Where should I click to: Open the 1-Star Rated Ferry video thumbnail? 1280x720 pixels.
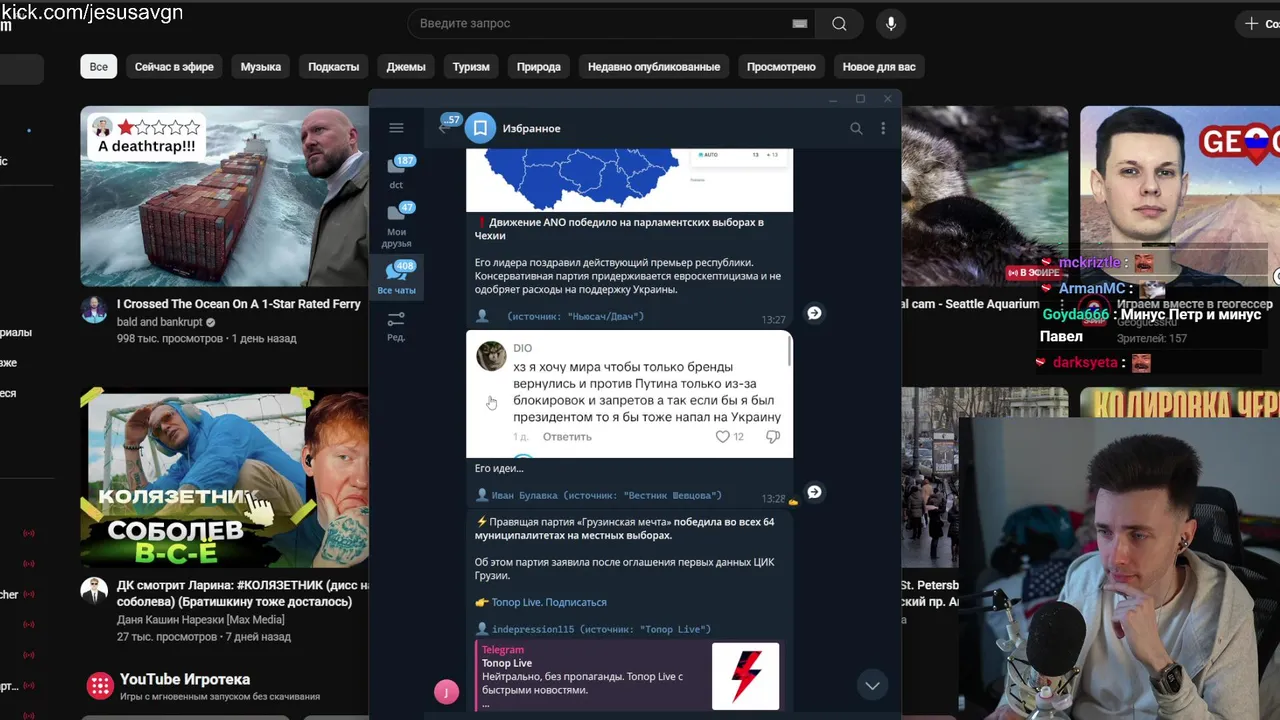click(224, 197)
